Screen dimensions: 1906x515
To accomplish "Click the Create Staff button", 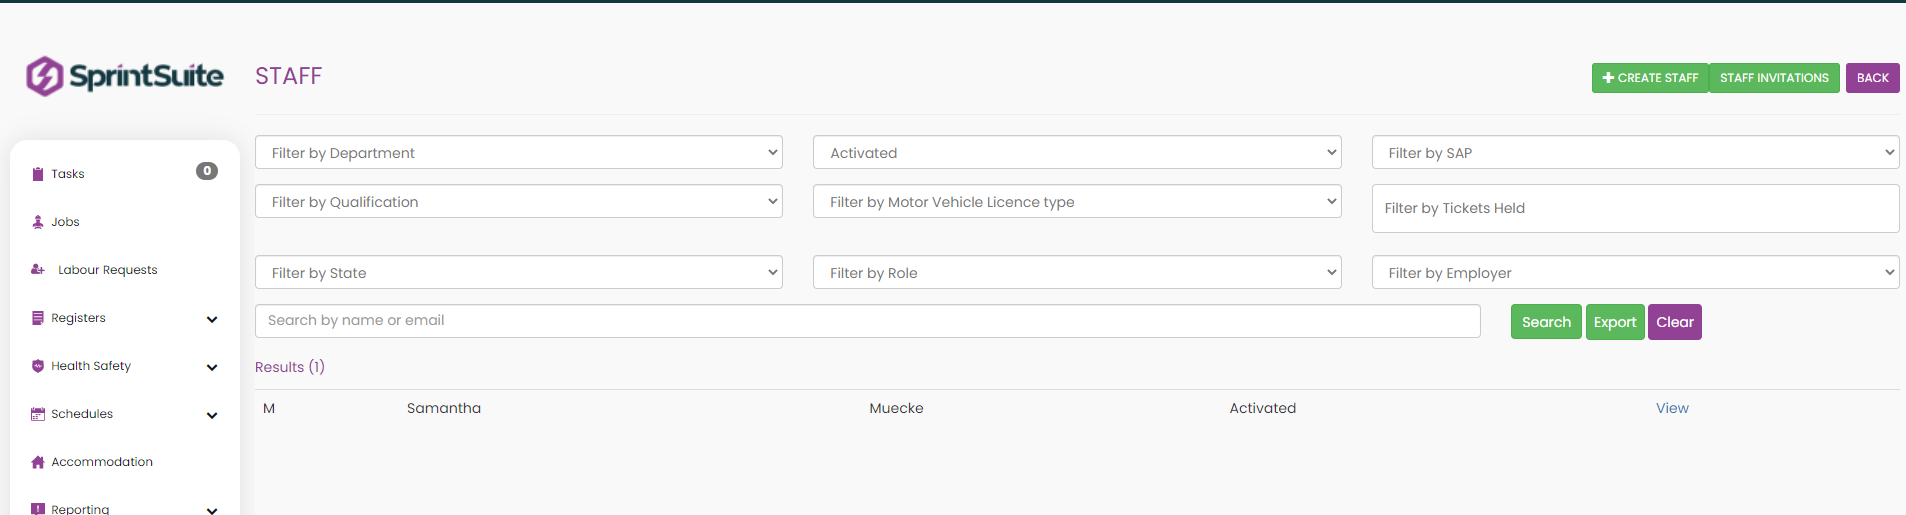I will [x=1649, y=78].
